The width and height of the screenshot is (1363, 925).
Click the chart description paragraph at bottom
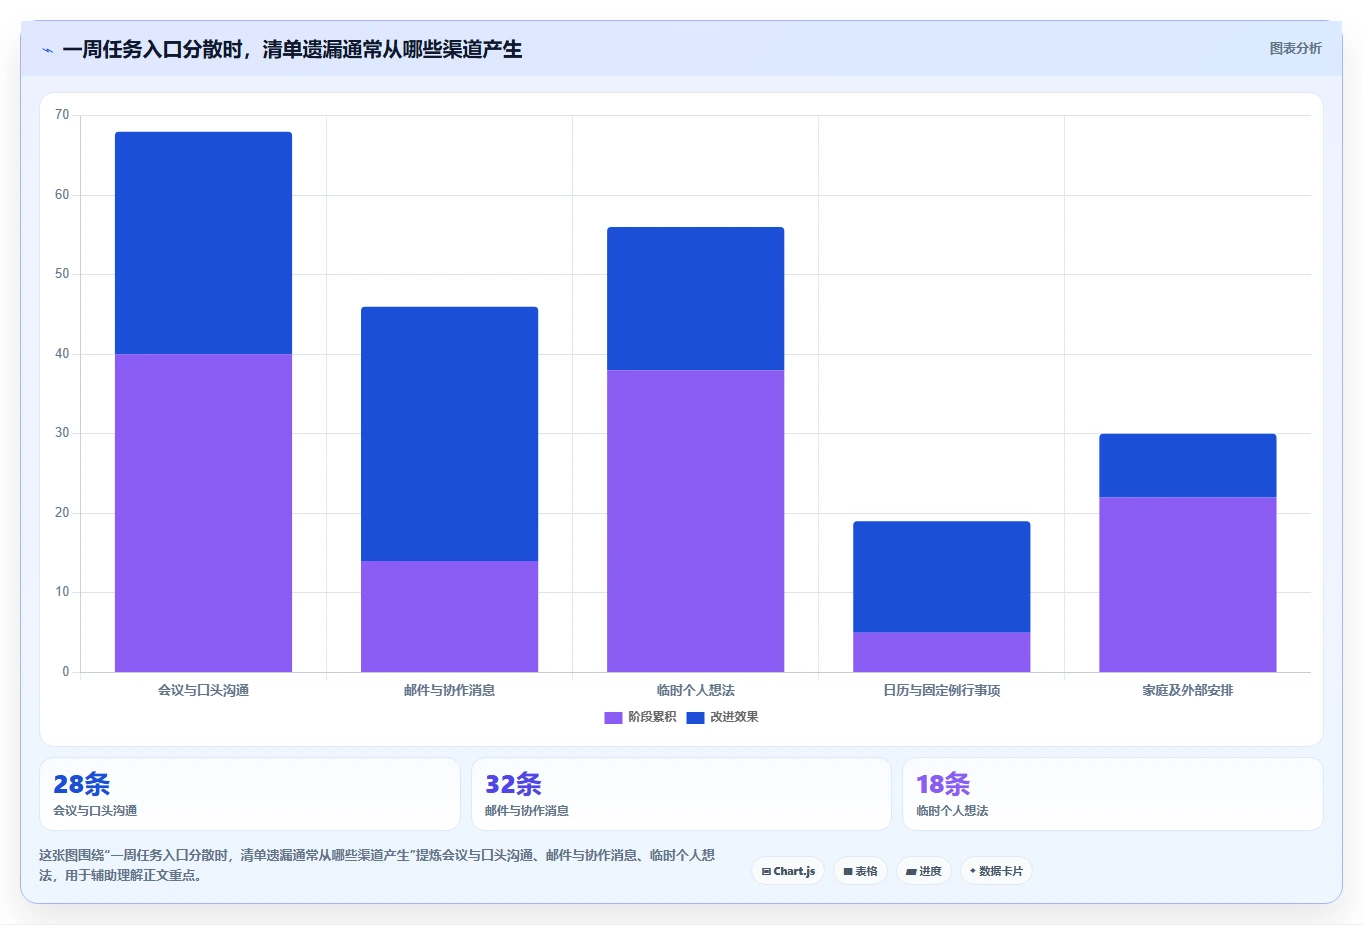click(377, 865)
